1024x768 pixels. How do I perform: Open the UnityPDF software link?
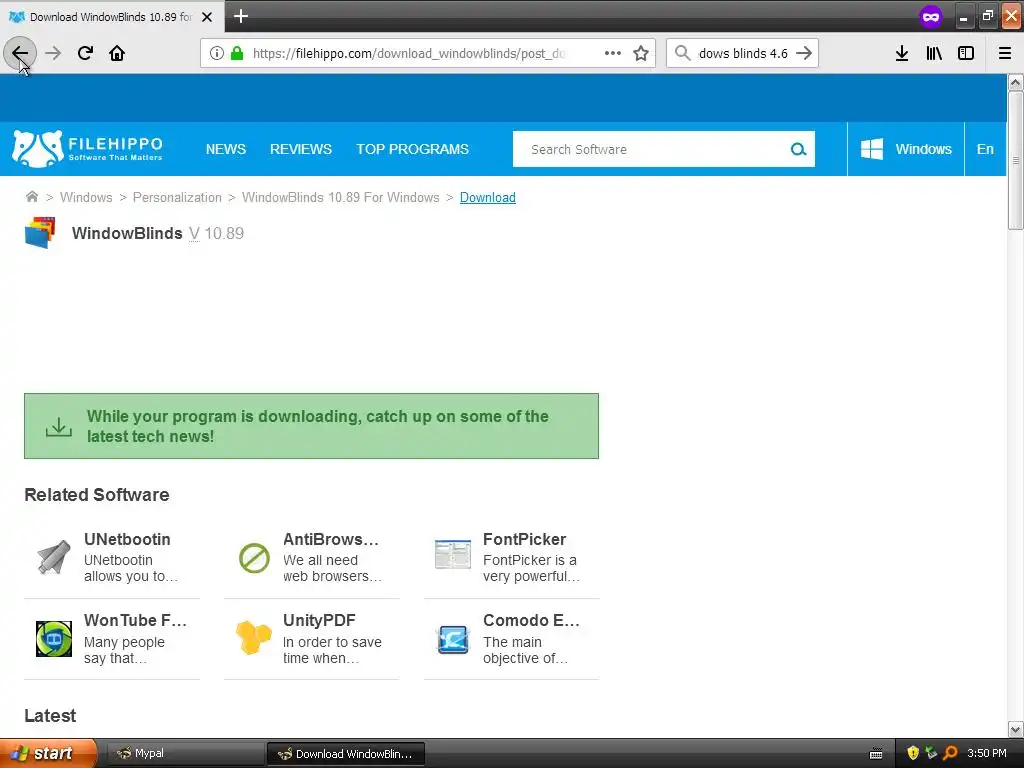click(x=319, y=620)
